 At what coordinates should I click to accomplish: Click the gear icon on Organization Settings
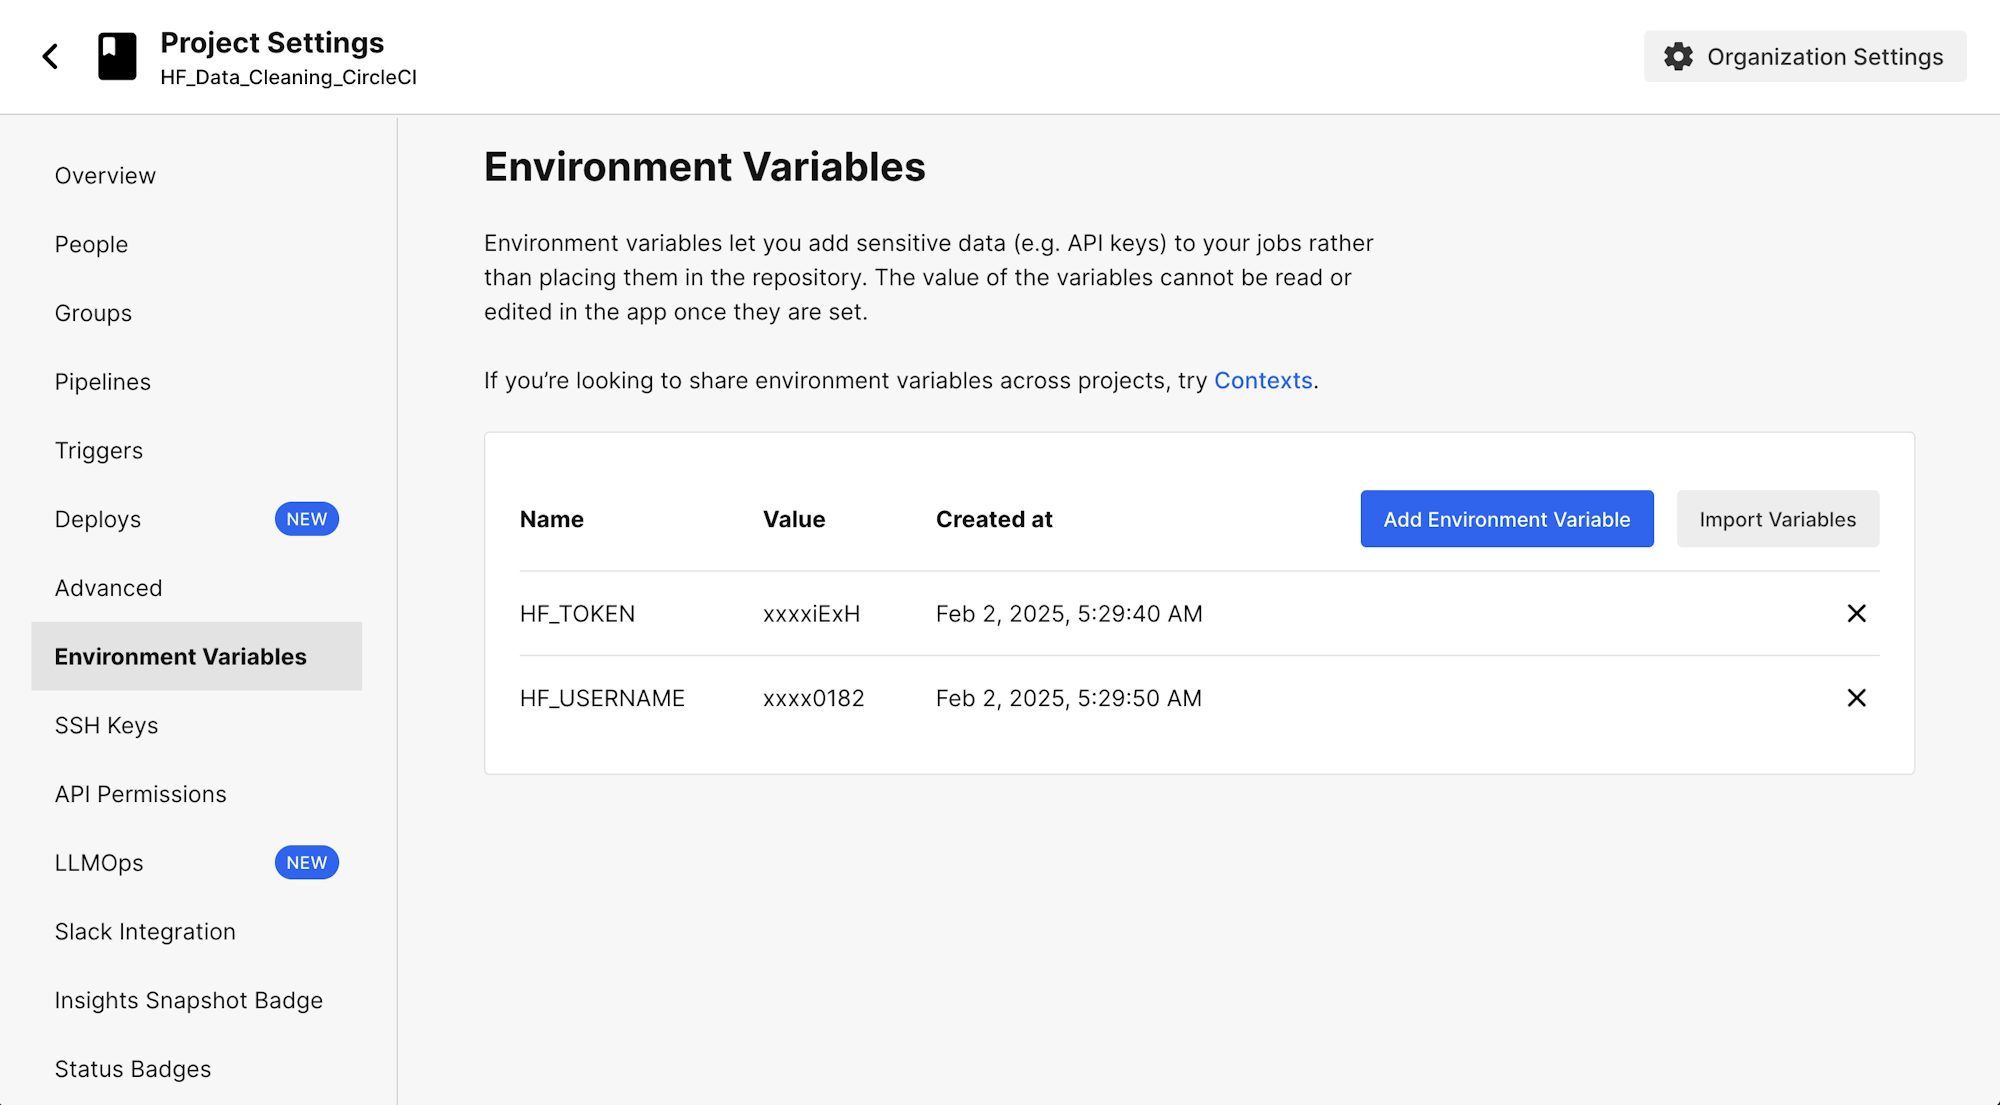[1679, 57]
